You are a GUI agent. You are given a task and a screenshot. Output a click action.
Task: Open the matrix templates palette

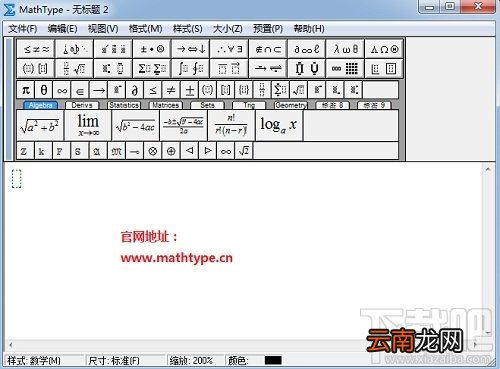[x=345, y=69]
